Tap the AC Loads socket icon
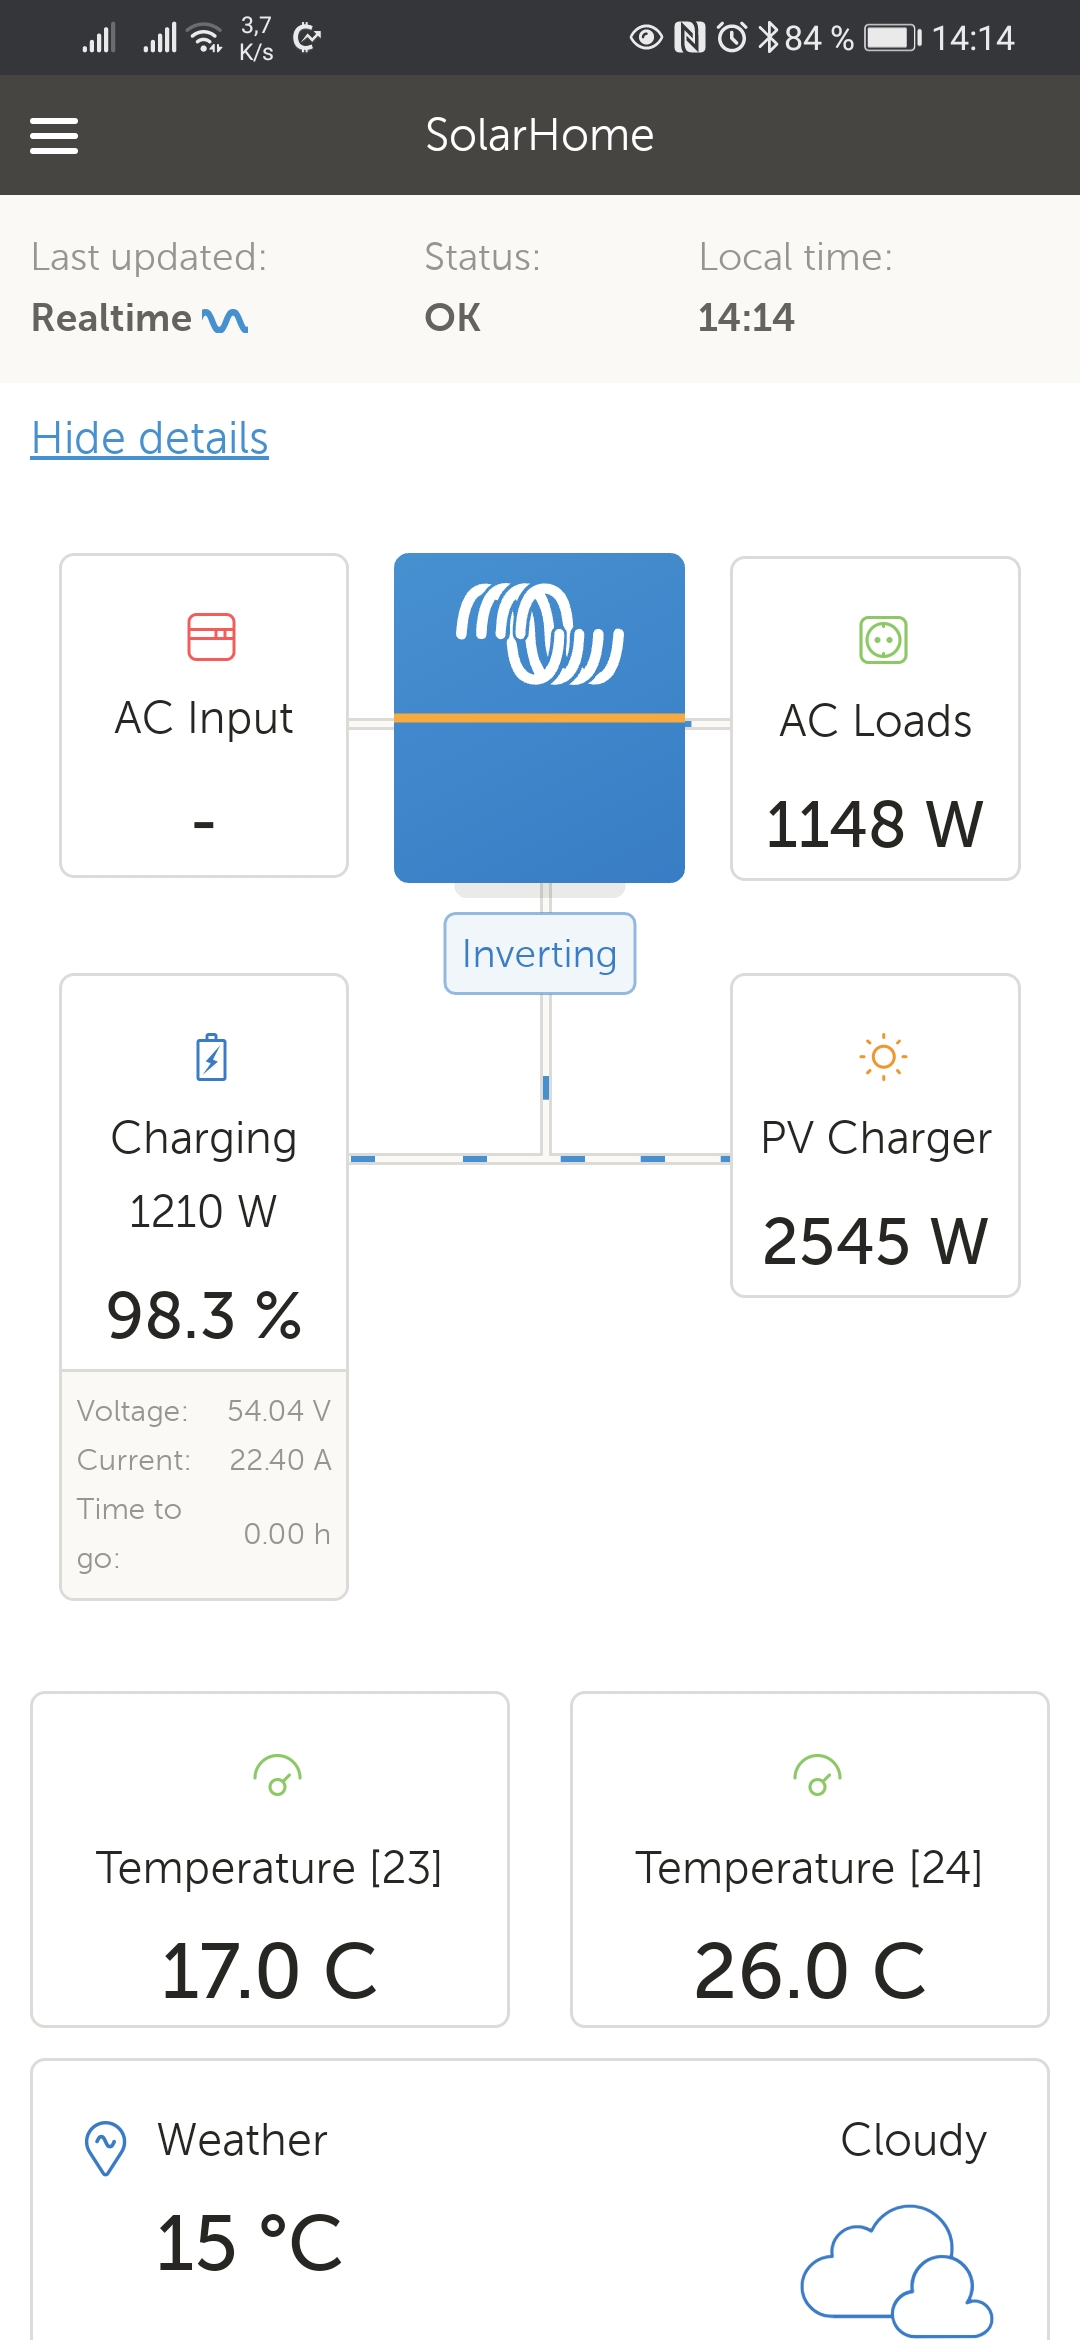Viewport: 1080px width, 2340px height. pos(883,640)
